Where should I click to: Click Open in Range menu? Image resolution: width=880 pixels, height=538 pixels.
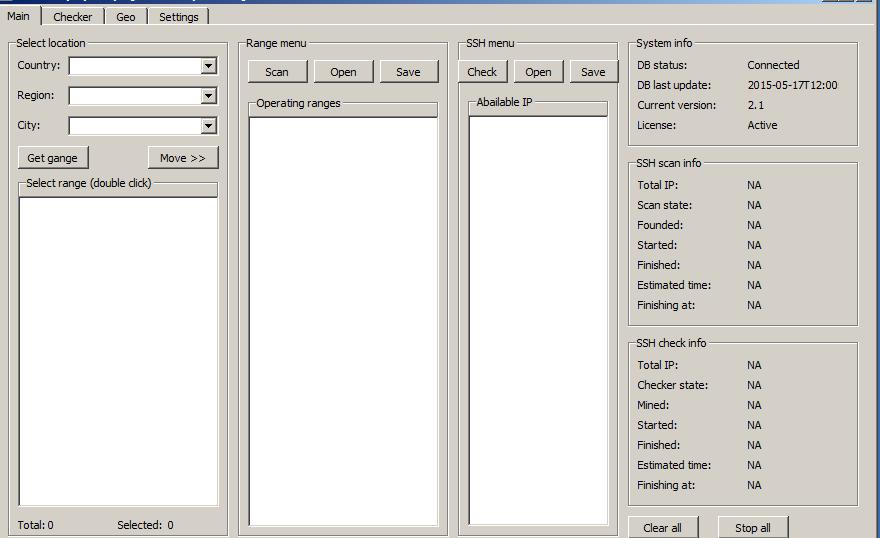[343, 72]
